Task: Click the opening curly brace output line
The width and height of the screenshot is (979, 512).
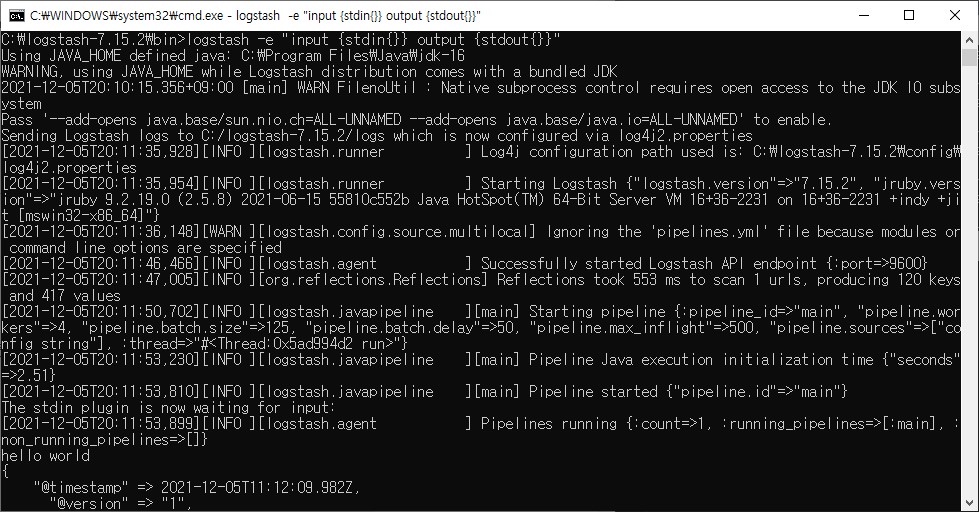Action: click(x=6, y=471)
